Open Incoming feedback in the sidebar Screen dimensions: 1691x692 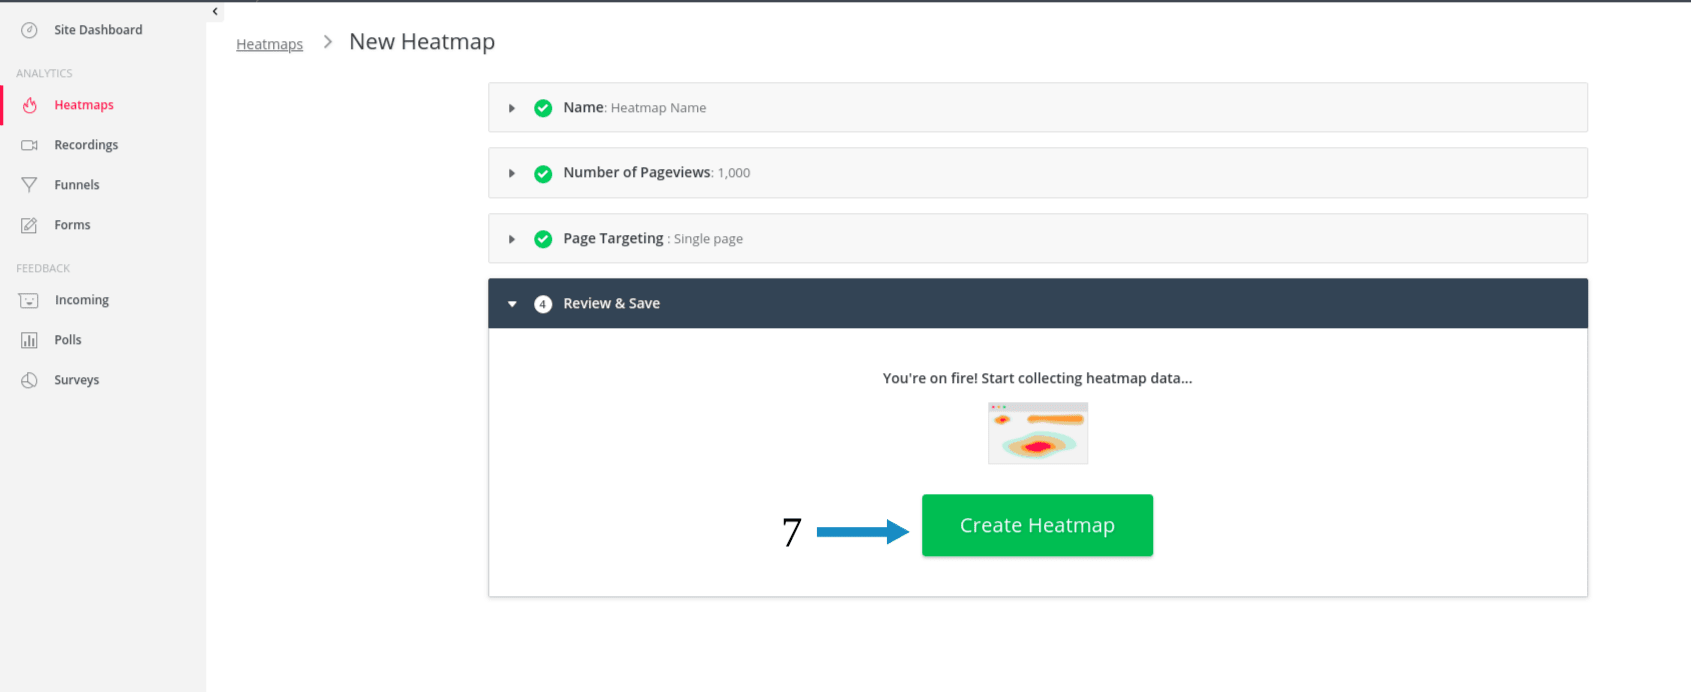tap(82, 300)
